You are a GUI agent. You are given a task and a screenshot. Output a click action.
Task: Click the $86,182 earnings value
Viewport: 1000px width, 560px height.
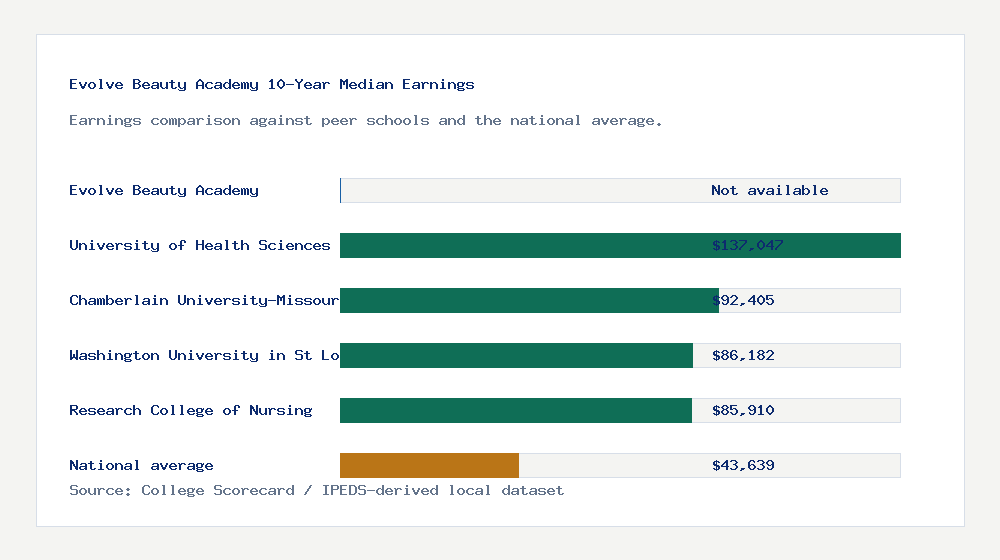tap(743, 355)
